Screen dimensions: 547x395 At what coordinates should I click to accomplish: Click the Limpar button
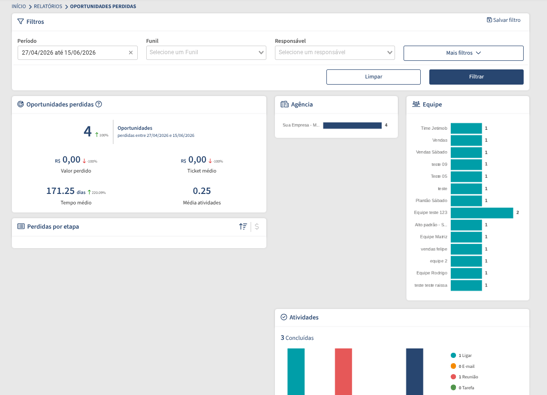click(373, 77)
